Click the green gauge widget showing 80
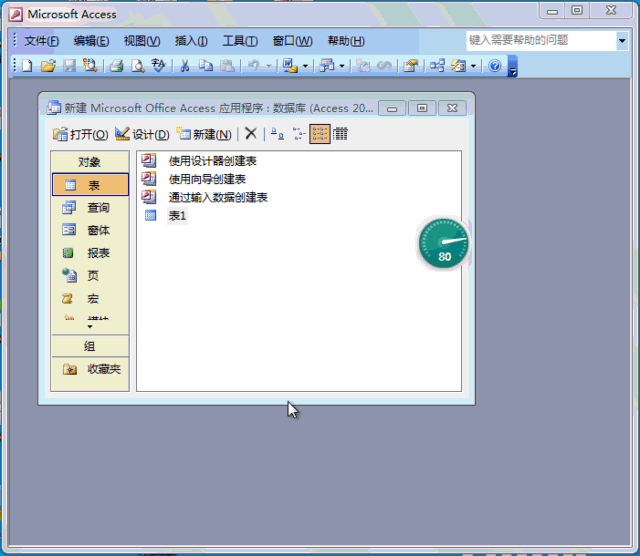640x556 pixels. (444, 244)
